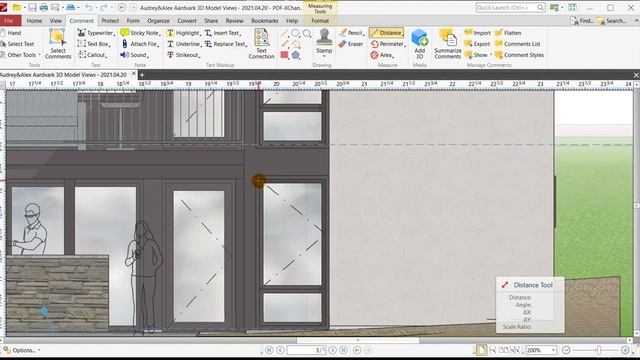Switch to the Protect ribbon tab
This screenshot has width=640, height=360.
point(110,20)
